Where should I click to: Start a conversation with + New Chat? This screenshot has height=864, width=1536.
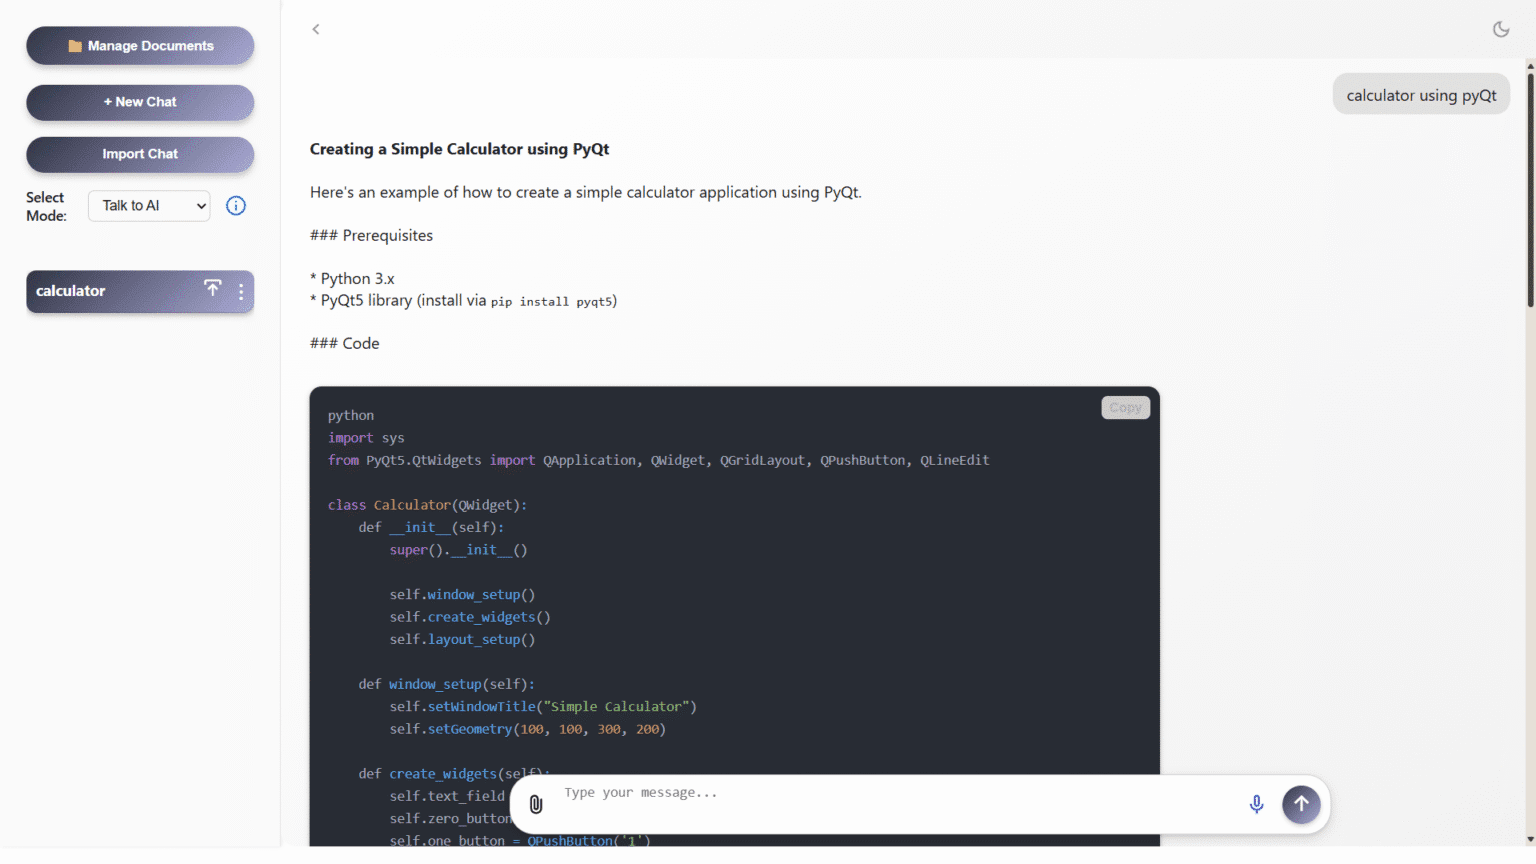pyautogui.click(x=140, y=102)
